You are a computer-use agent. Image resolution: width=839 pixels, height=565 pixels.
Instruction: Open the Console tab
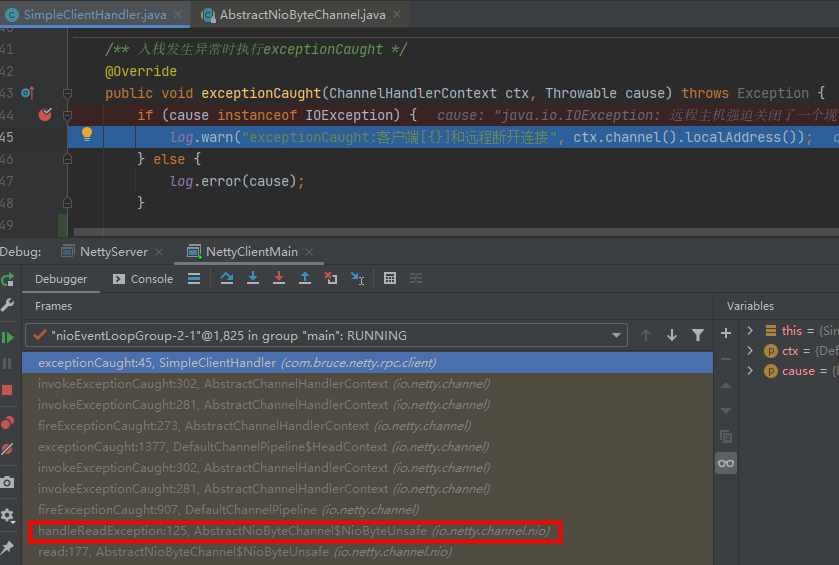[x=143, y=279]
